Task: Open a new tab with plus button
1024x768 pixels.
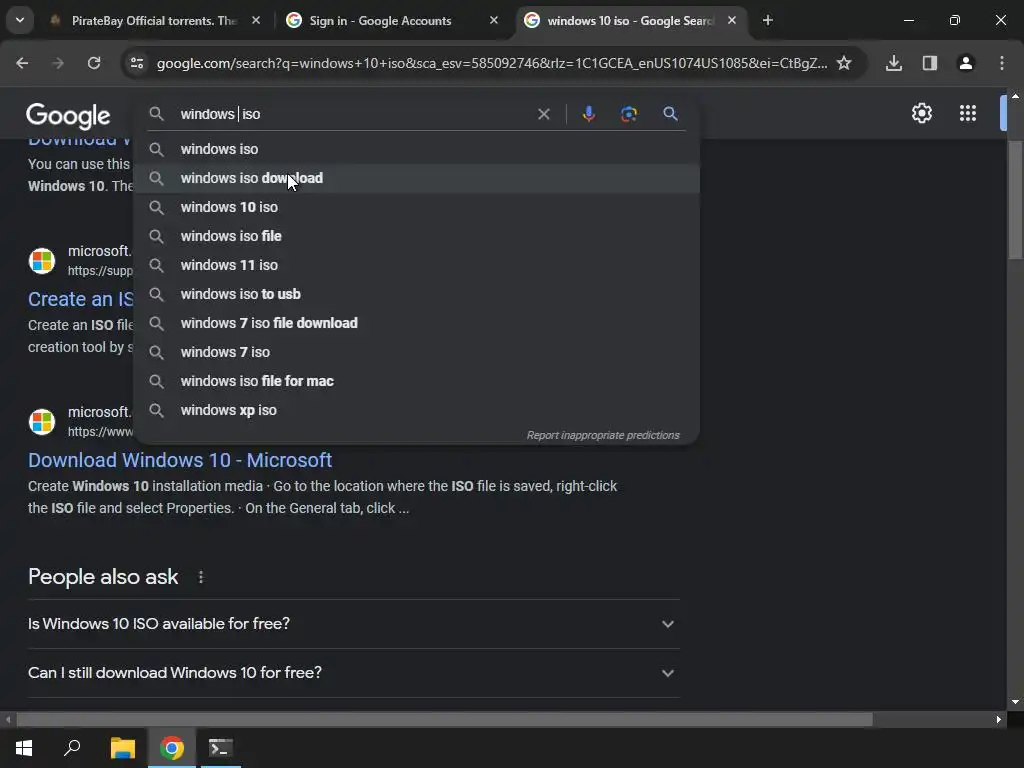Action: point(768,21)
